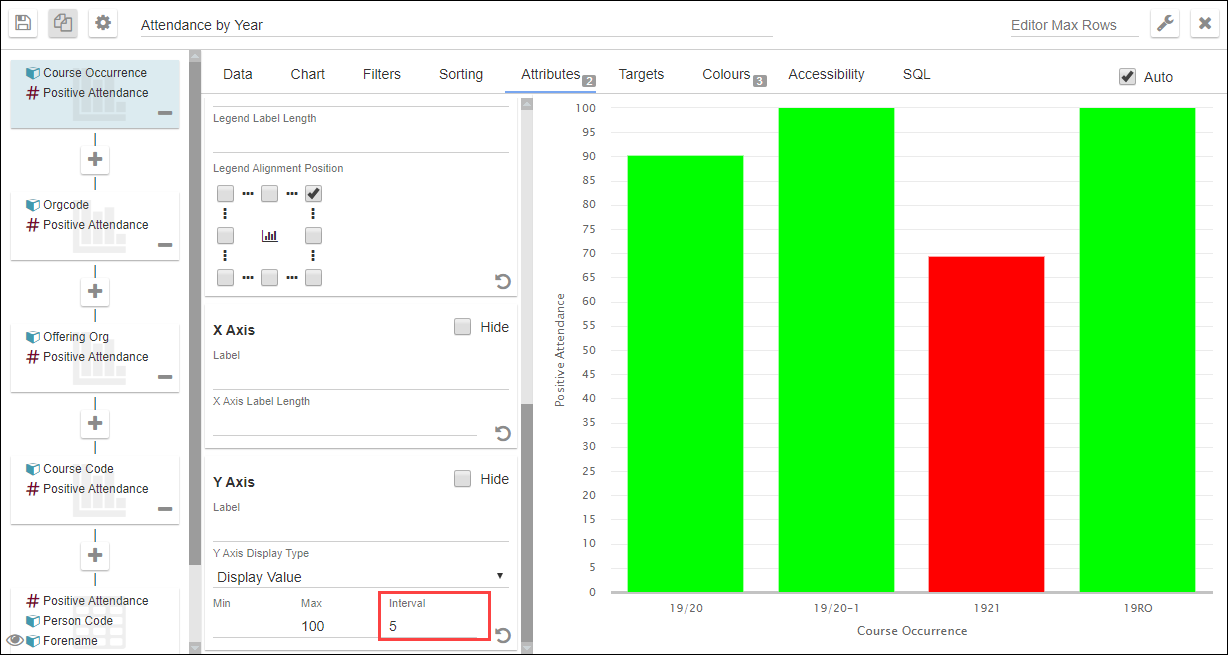1228x655 pixels.
Task: Select the center chart icon in Legend Alignment
Action: [269, 235]
